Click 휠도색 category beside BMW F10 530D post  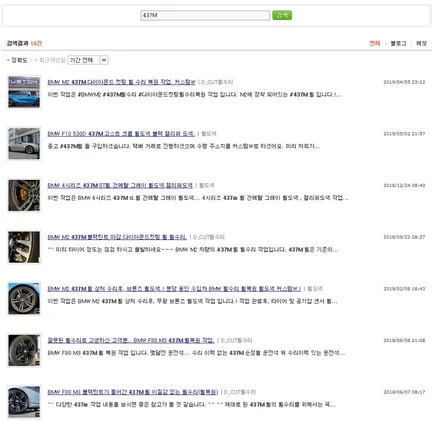209,134
